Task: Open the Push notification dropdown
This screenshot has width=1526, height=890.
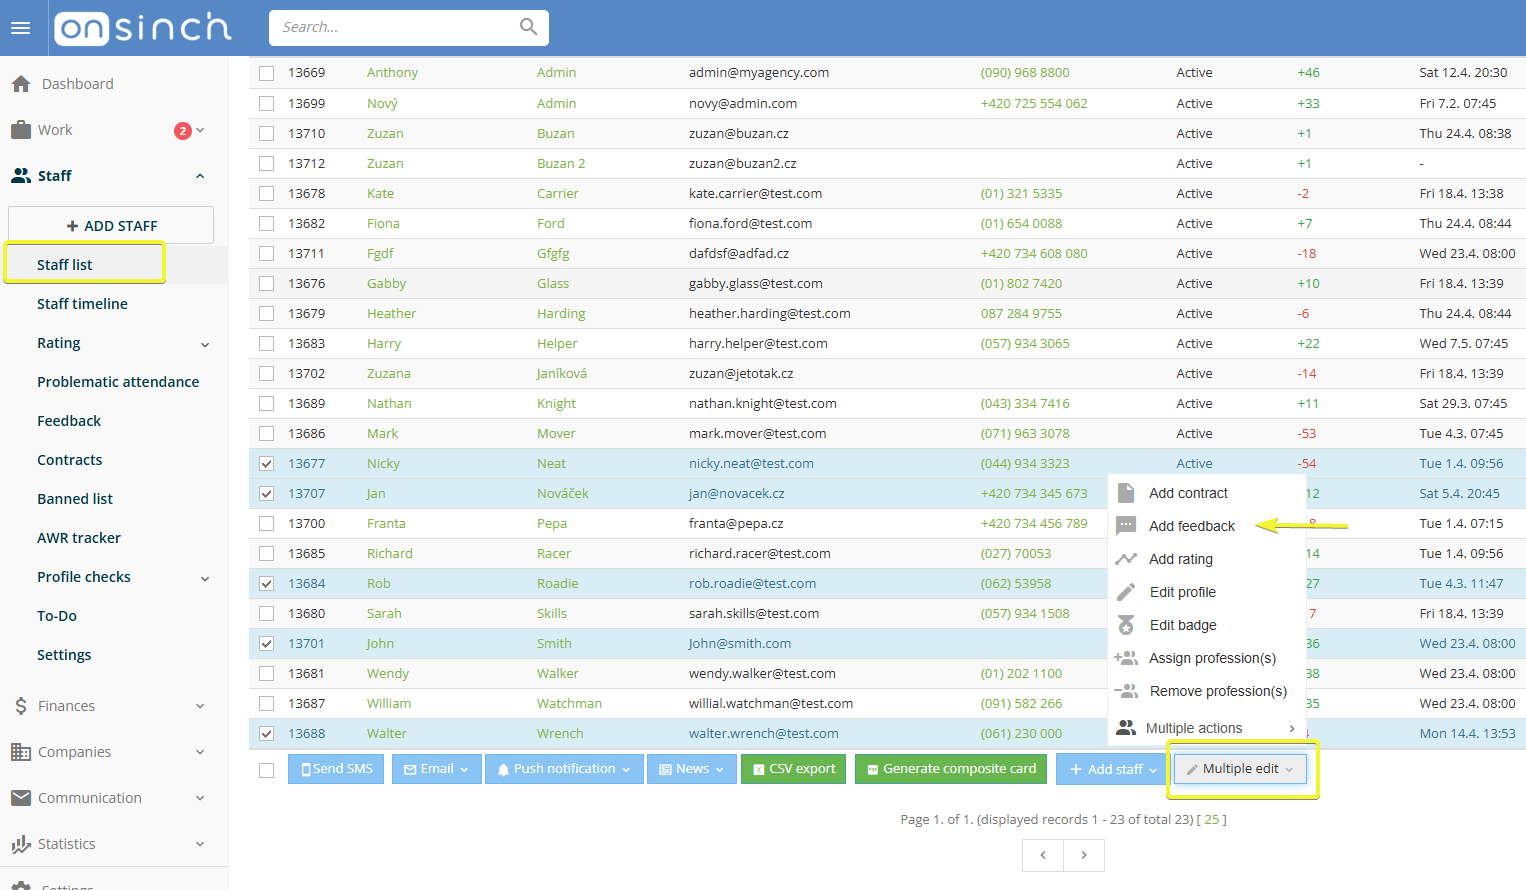Action: point(564,769)
